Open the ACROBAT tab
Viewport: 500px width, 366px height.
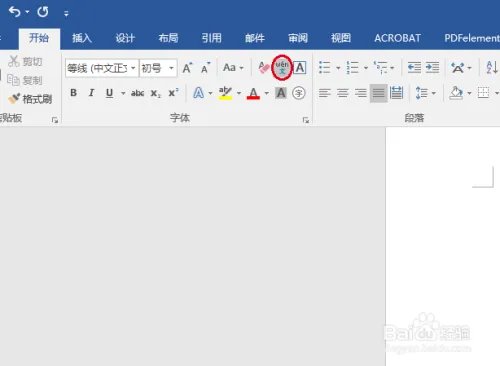[x=397, y=38]
